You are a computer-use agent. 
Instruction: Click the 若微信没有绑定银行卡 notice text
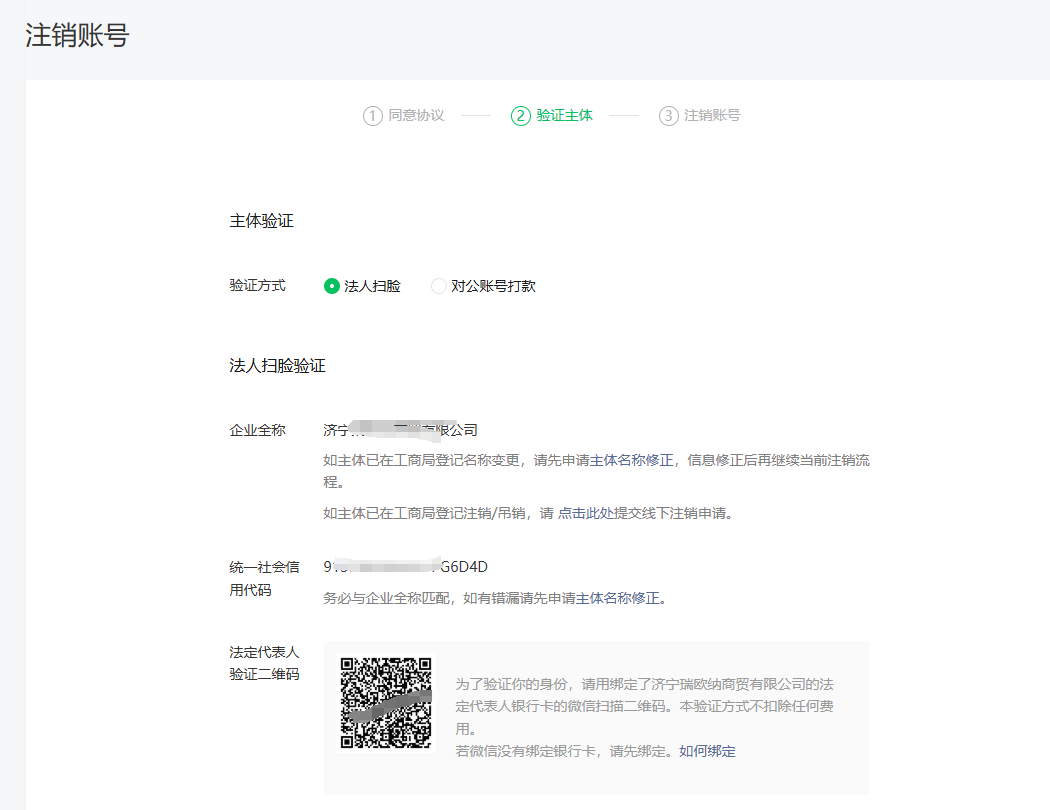[567, 751]
